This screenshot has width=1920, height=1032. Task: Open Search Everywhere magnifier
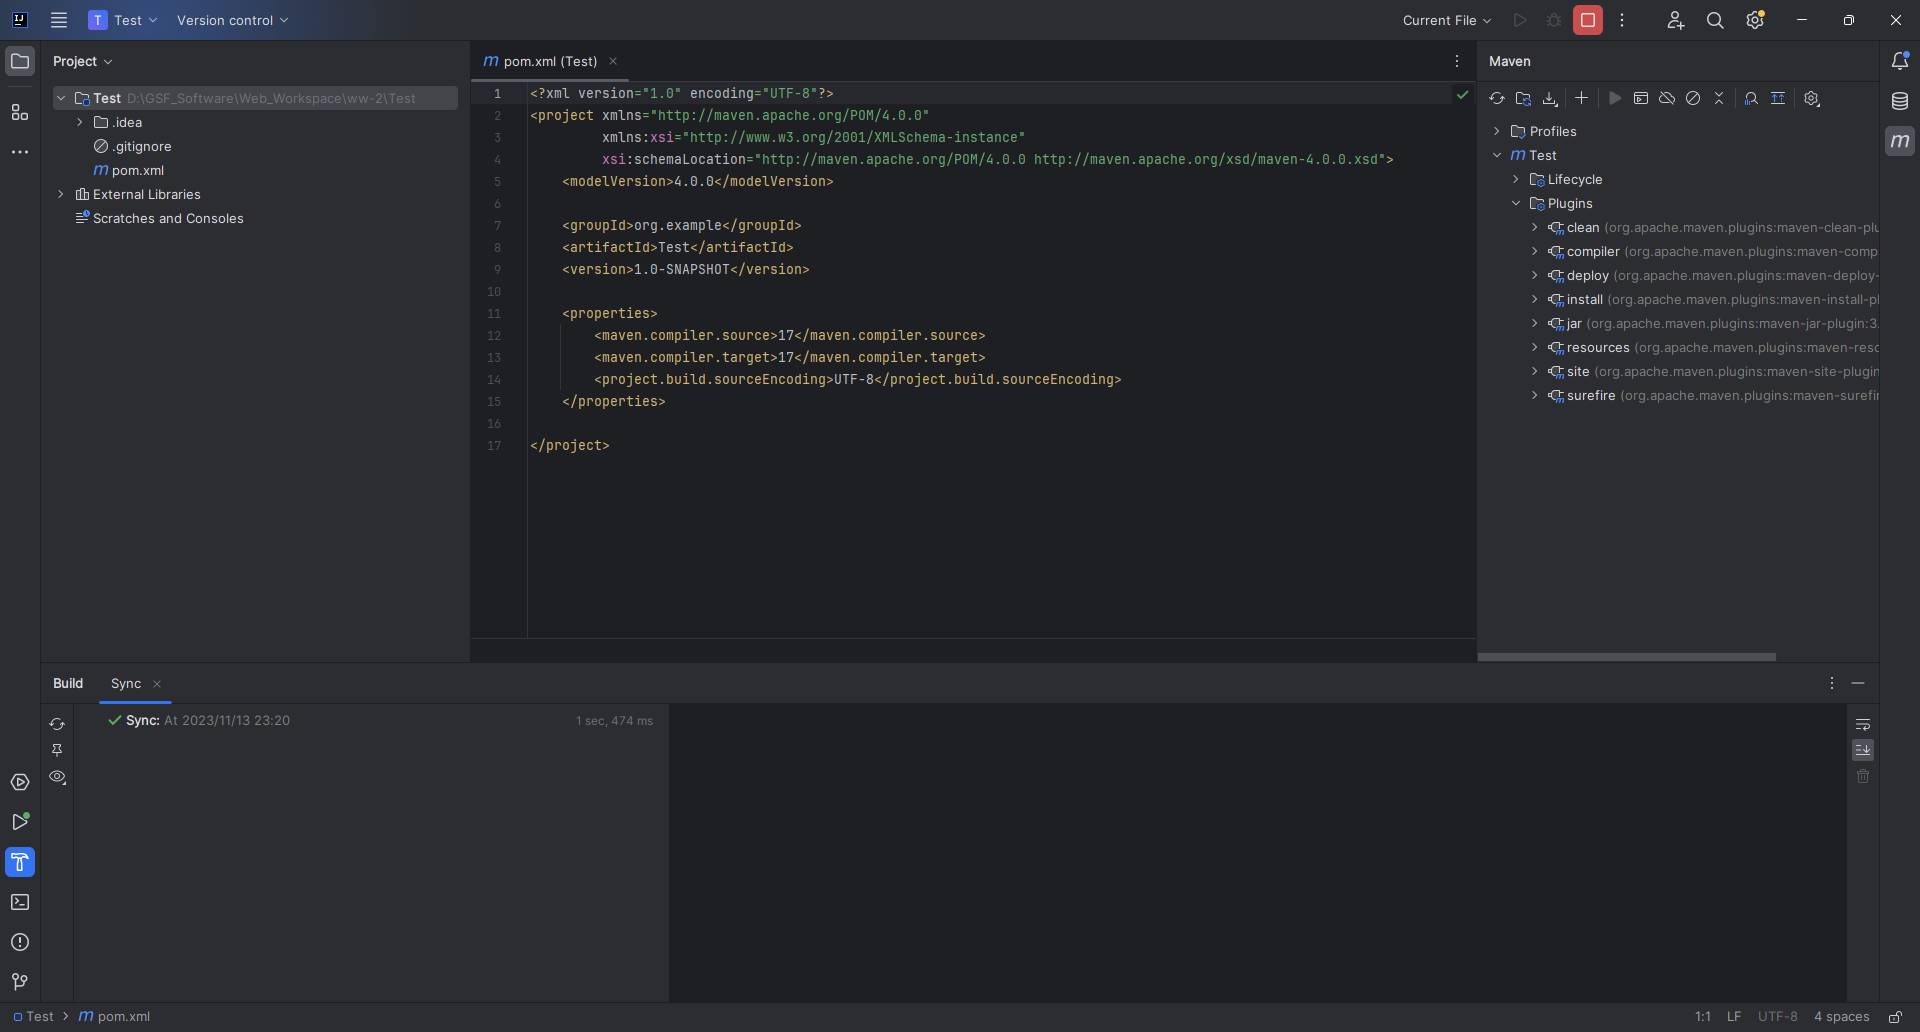pyautogui.click(x=1715, y=20)
